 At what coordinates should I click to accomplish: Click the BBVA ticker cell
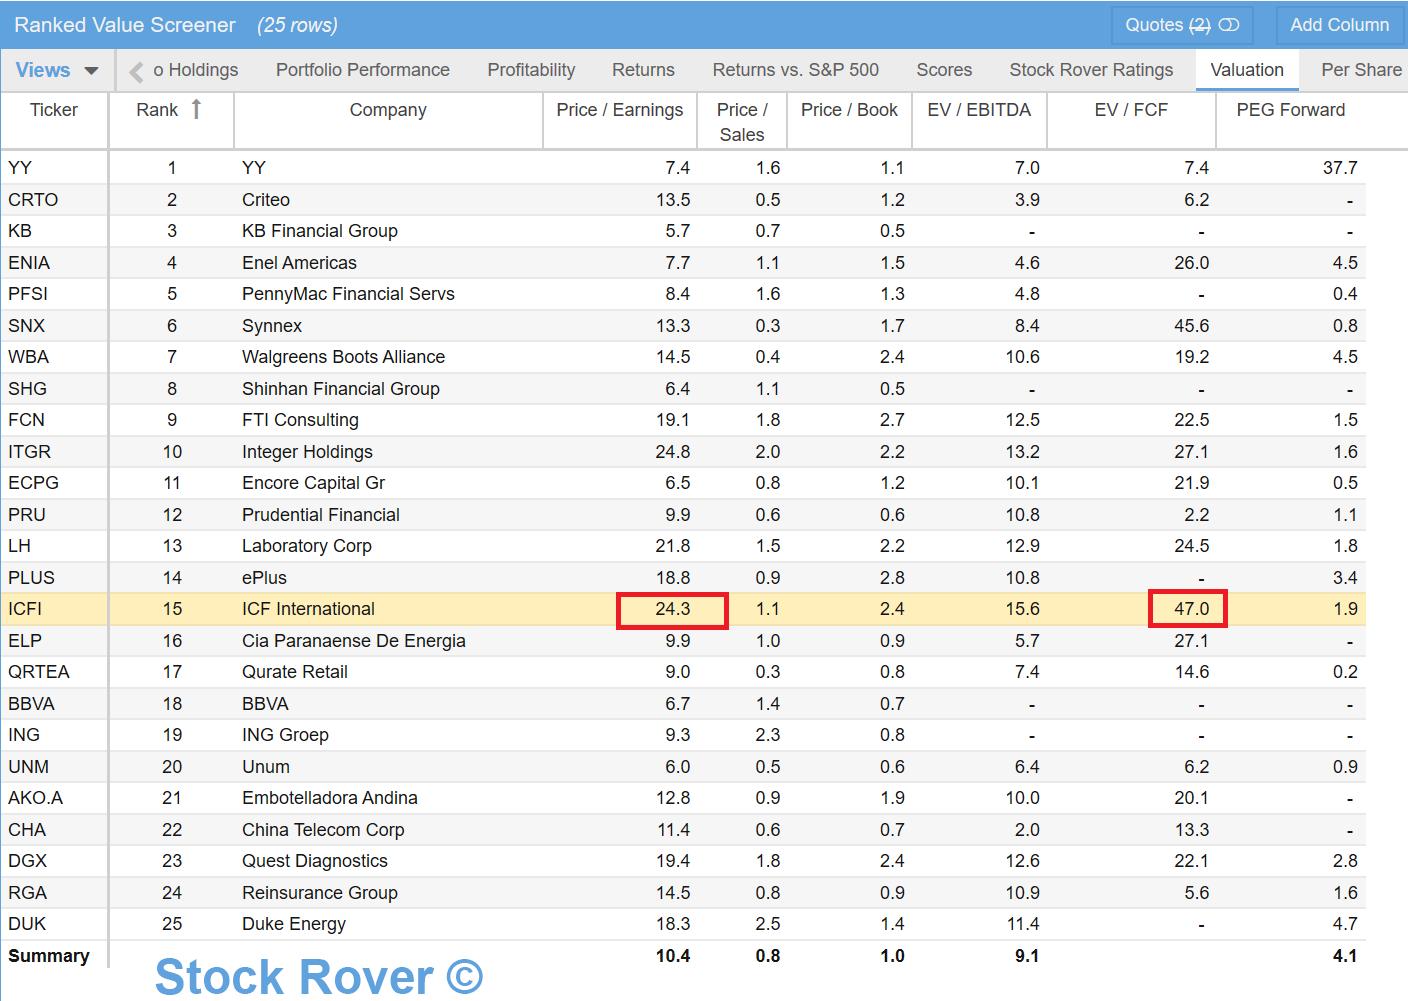tap(54, 704)
